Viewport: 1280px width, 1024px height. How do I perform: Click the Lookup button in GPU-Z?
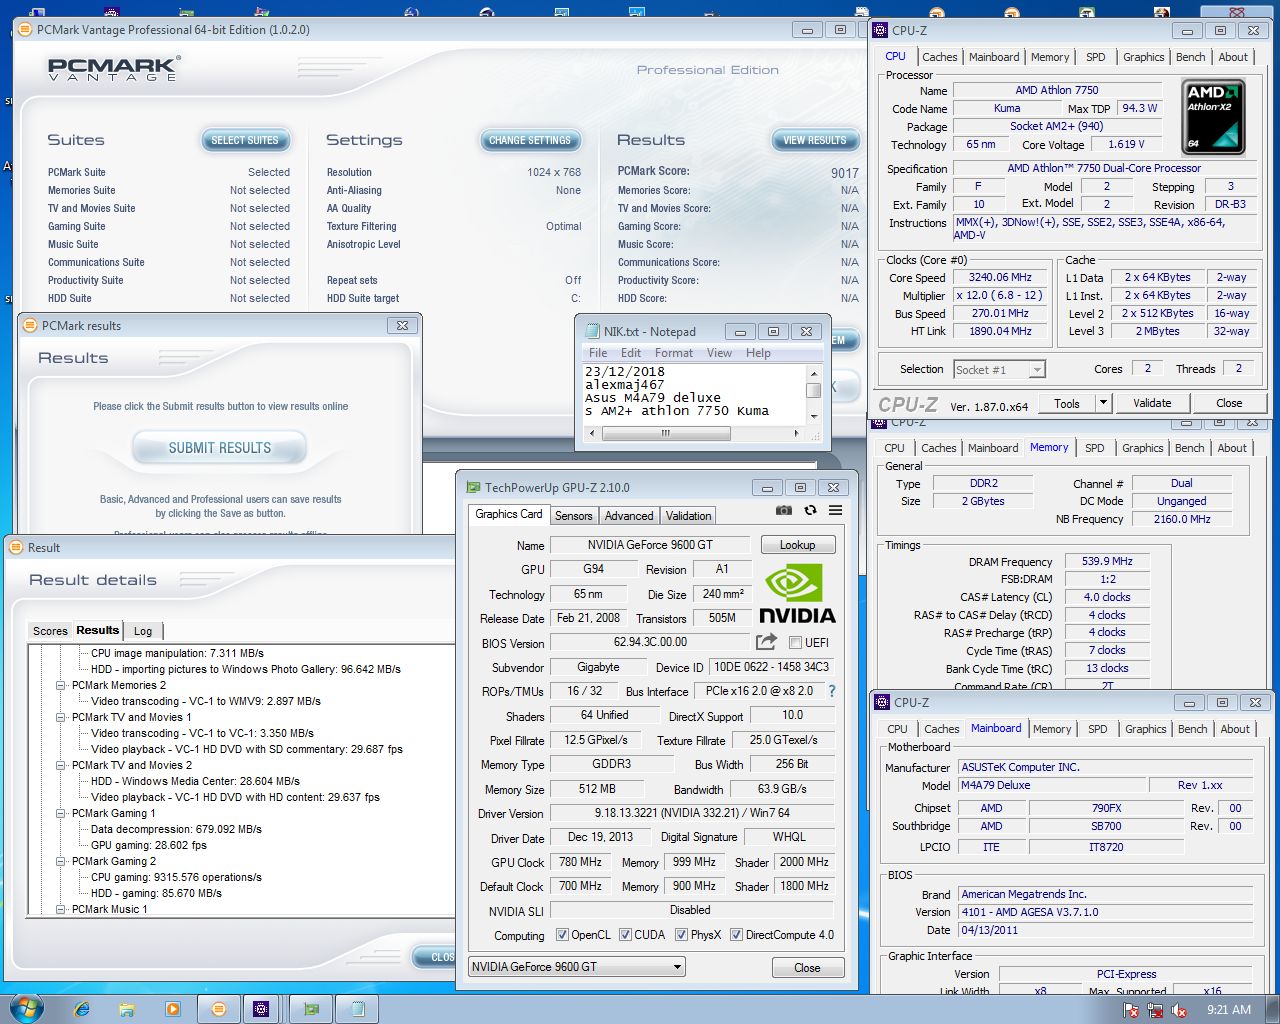pos(798,545)
